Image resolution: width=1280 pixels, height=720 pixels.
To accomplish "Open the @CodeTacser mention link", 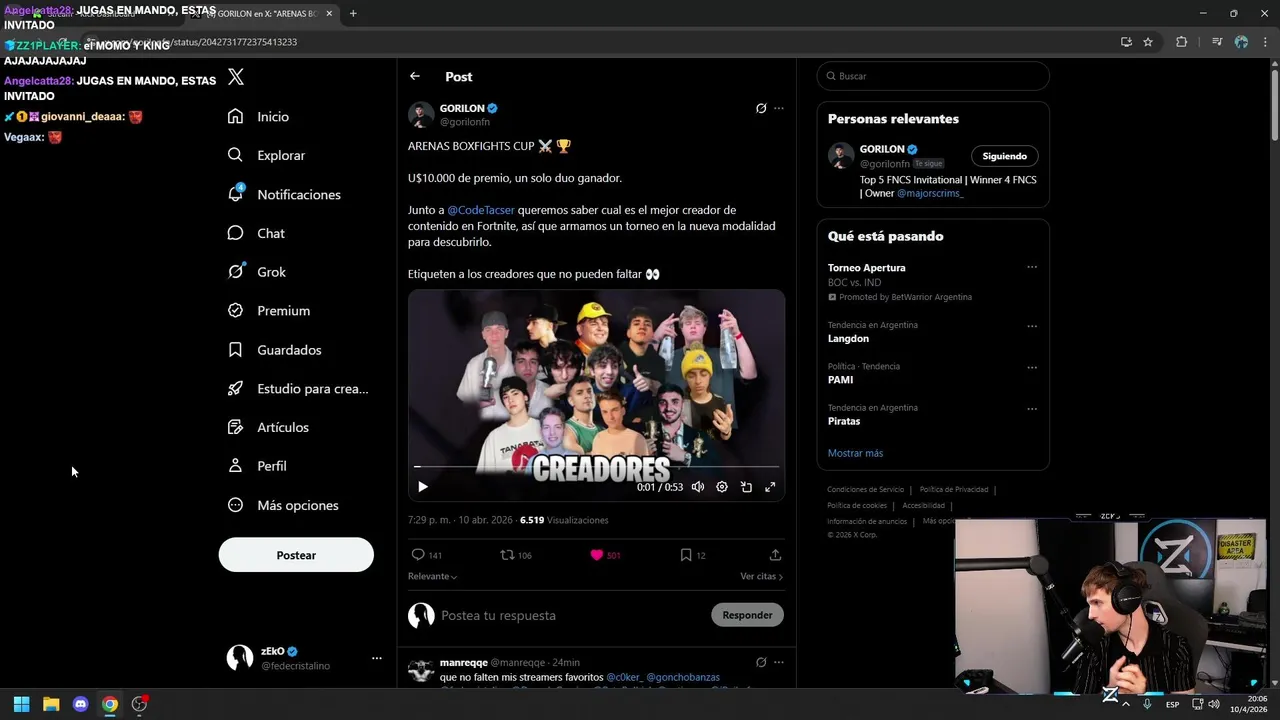I will click(x=481, y=210).
